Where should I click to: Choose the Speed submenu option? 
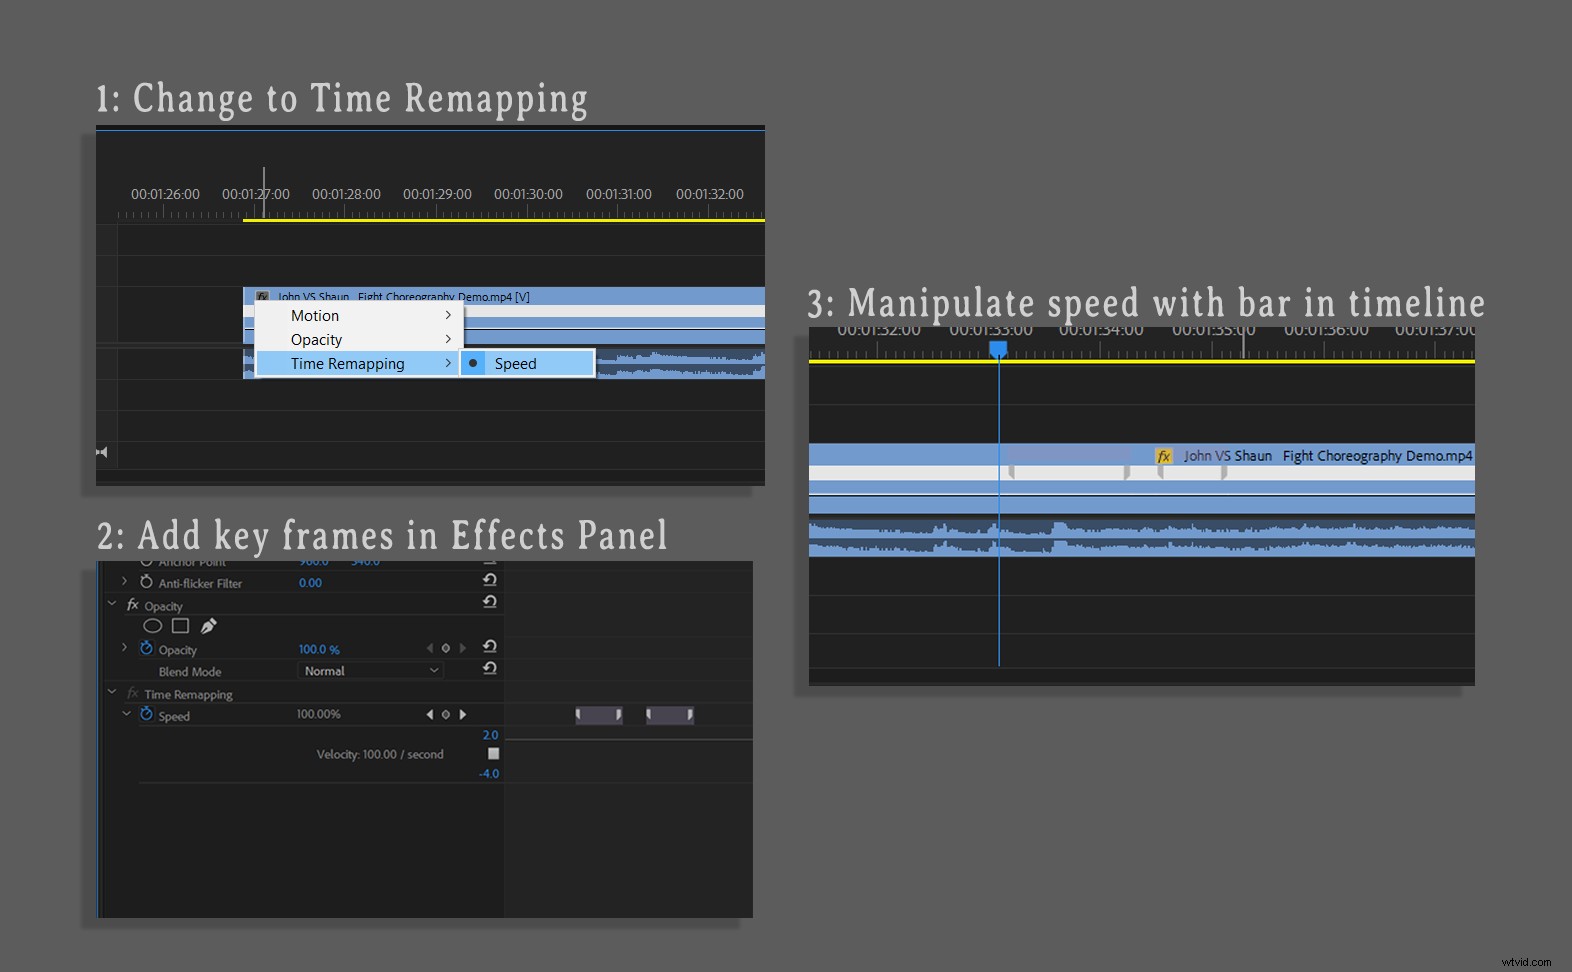[527, 364]
